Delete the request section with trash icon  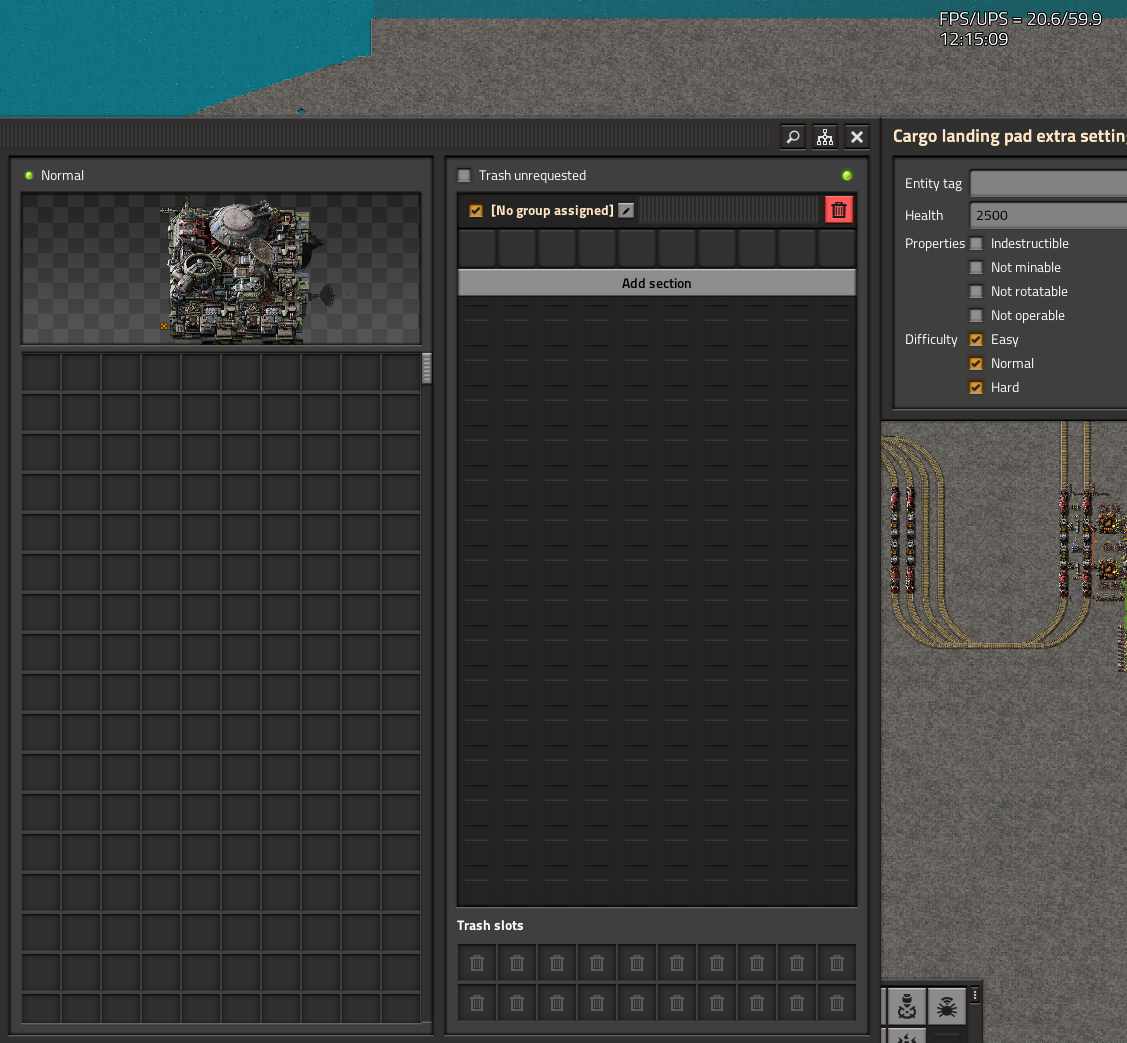pyautogui.click(x=839, y=210)
